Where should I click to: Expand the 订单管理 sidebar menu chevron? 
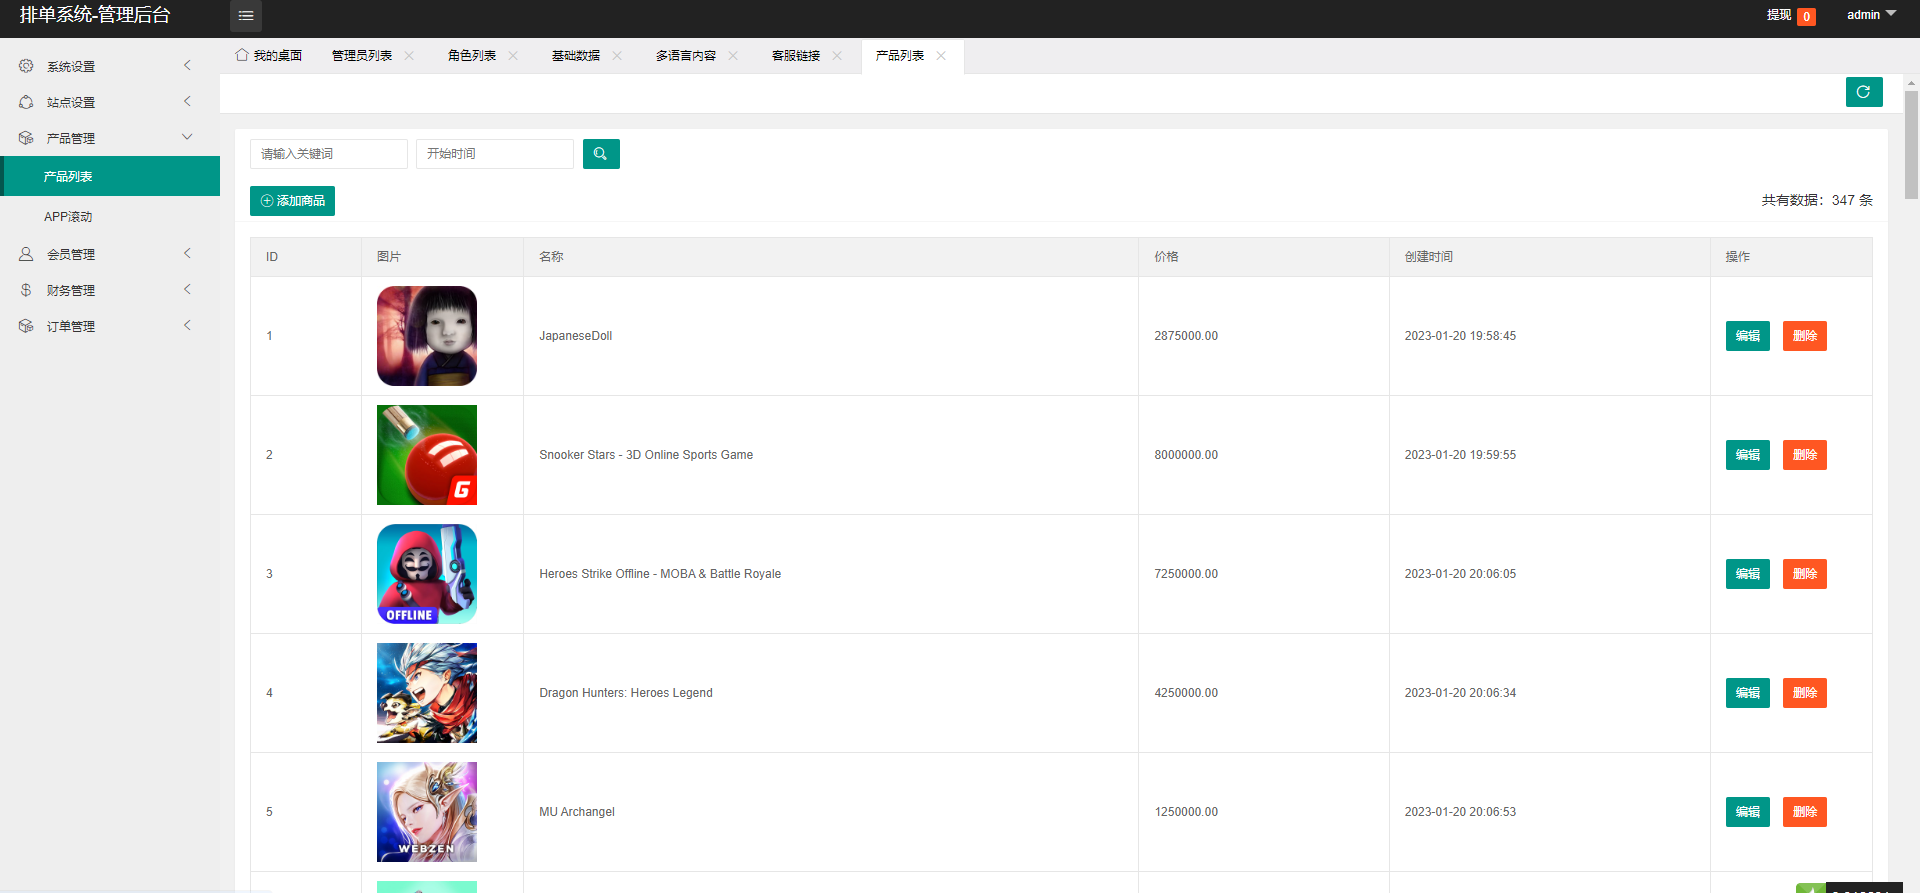(x=187, y=326)
